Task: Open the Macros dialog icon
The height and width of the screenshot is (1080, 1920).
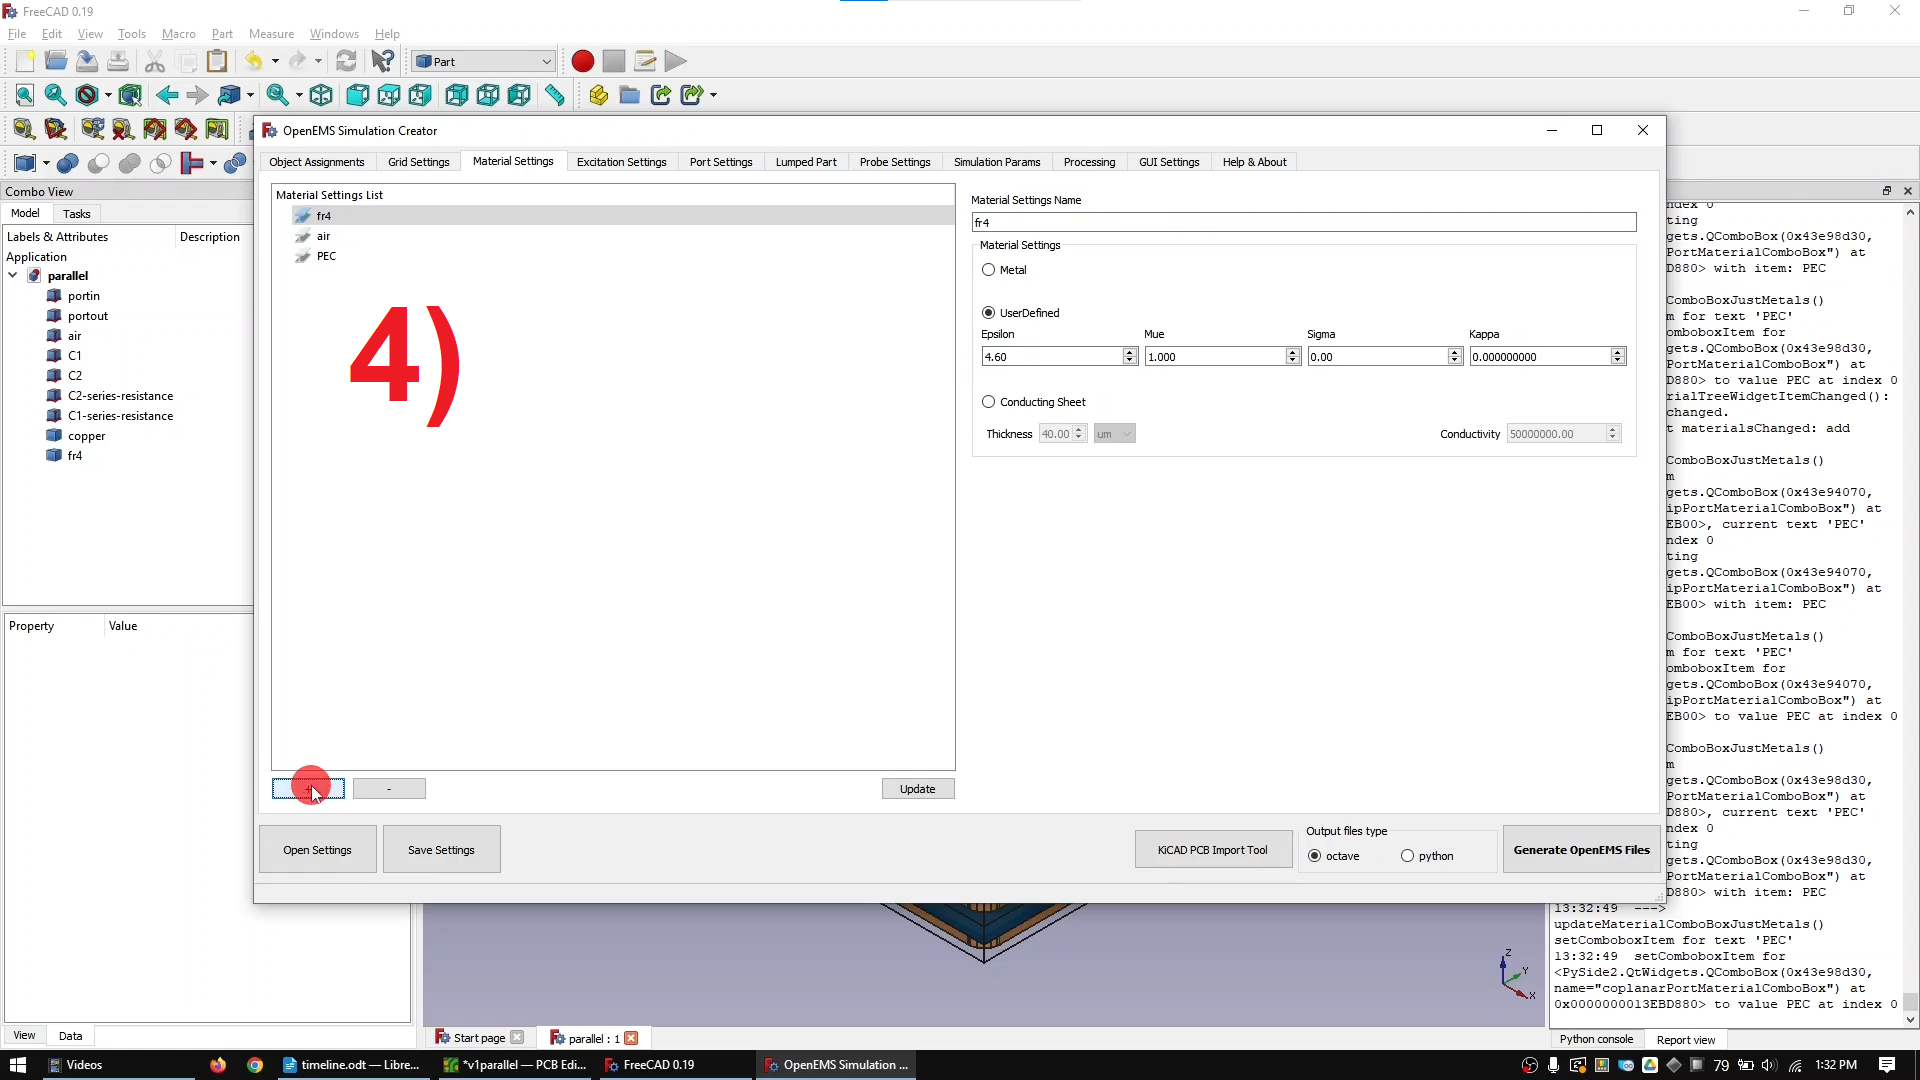Action: pos(645,61)
